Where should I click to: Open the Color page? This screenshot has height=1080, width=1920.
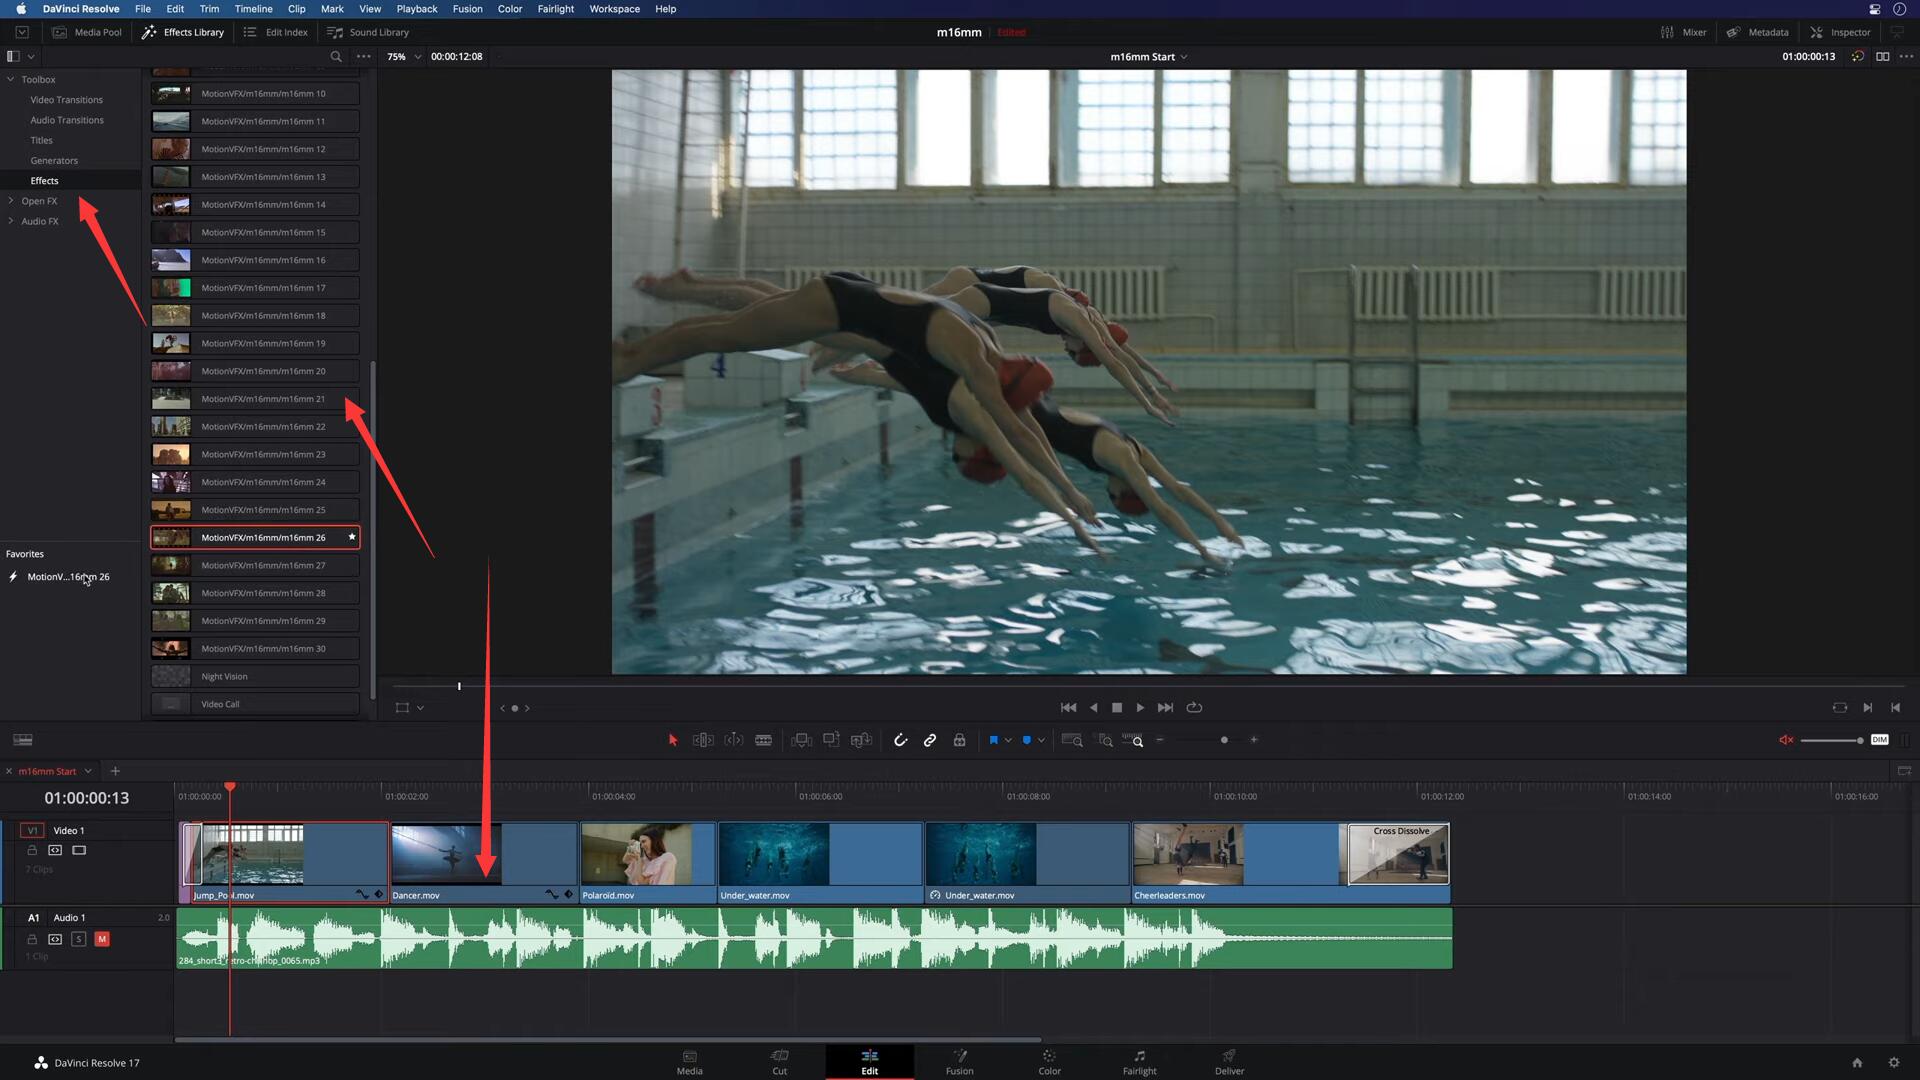point(1049,1062)
